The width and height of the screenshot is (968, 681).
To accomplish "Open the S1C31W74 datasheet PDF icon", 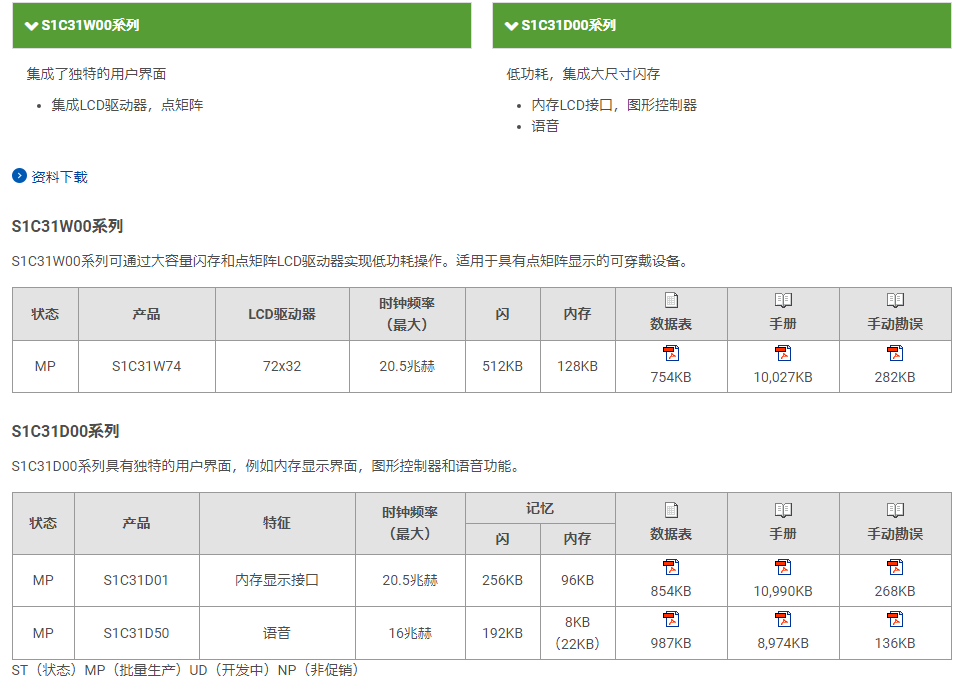I will coord(671,354).
